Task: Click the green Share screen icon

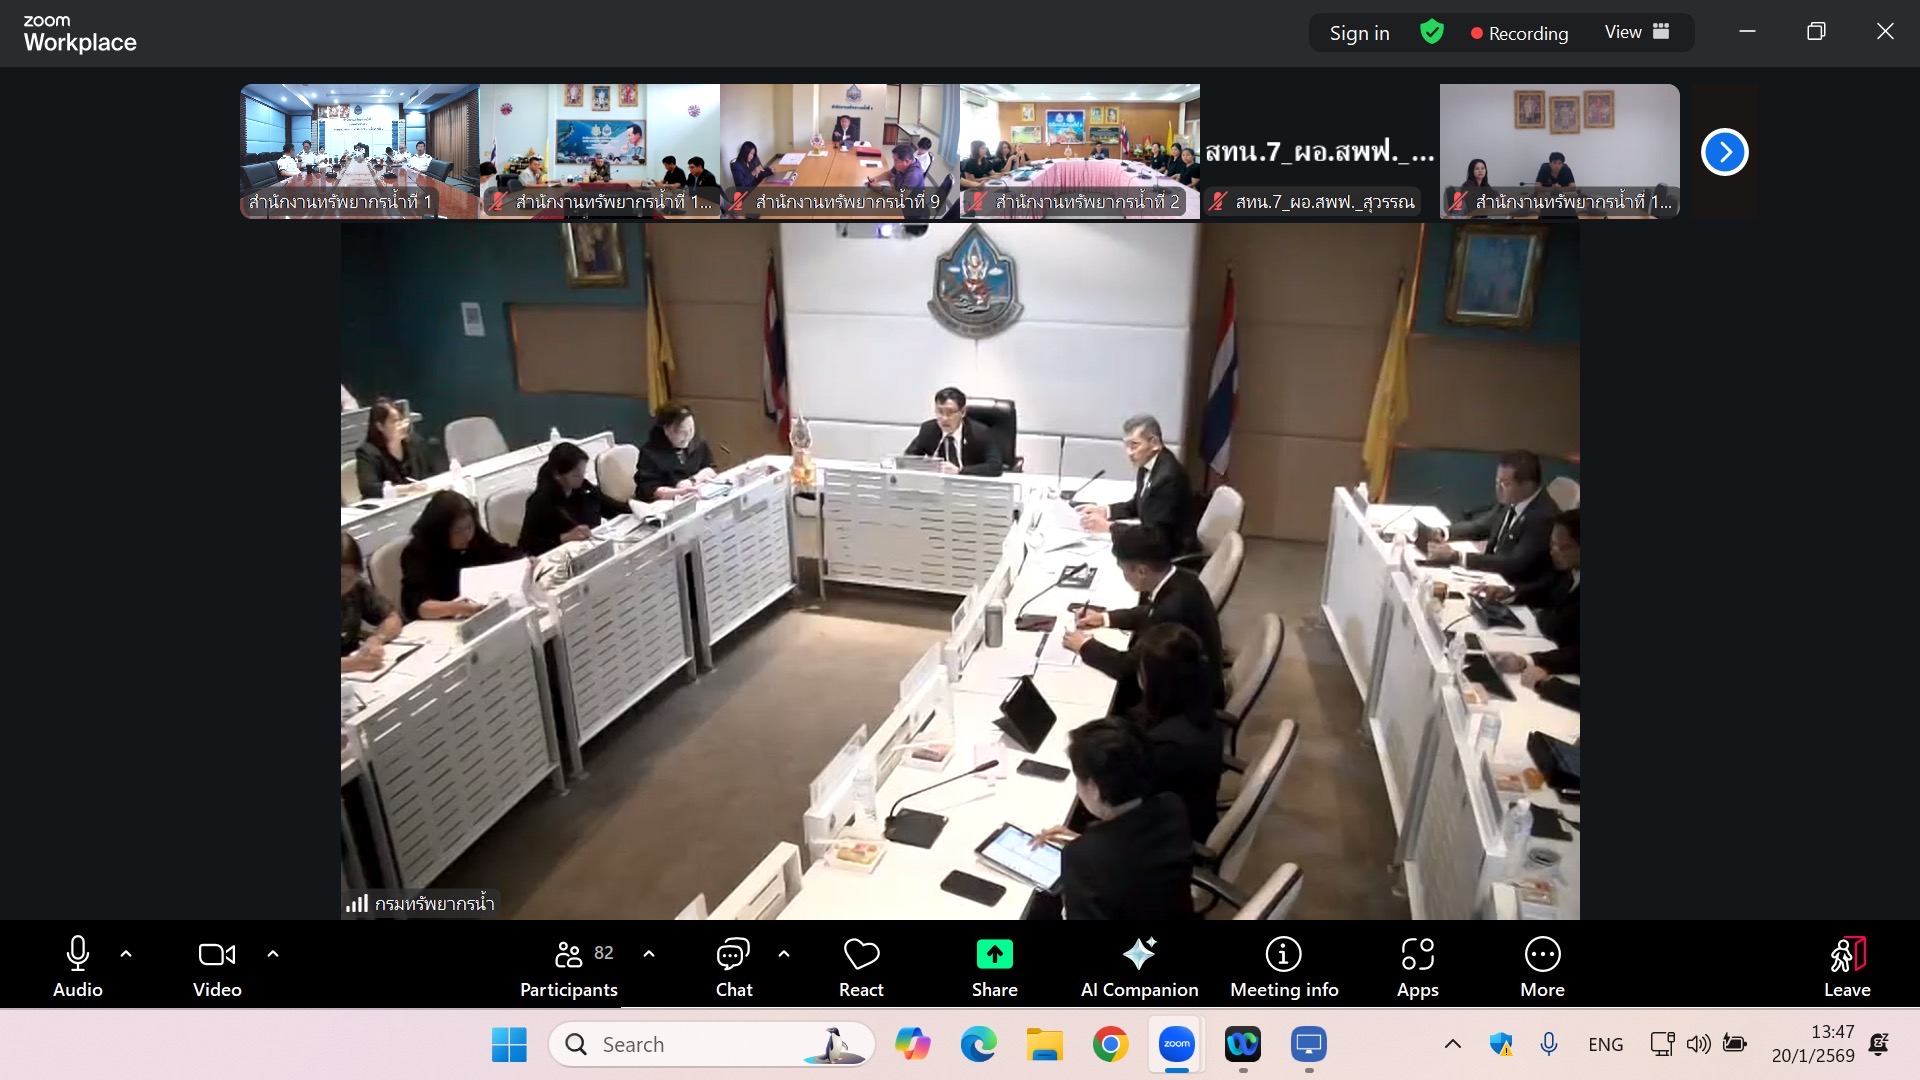Action: [994, 955]
